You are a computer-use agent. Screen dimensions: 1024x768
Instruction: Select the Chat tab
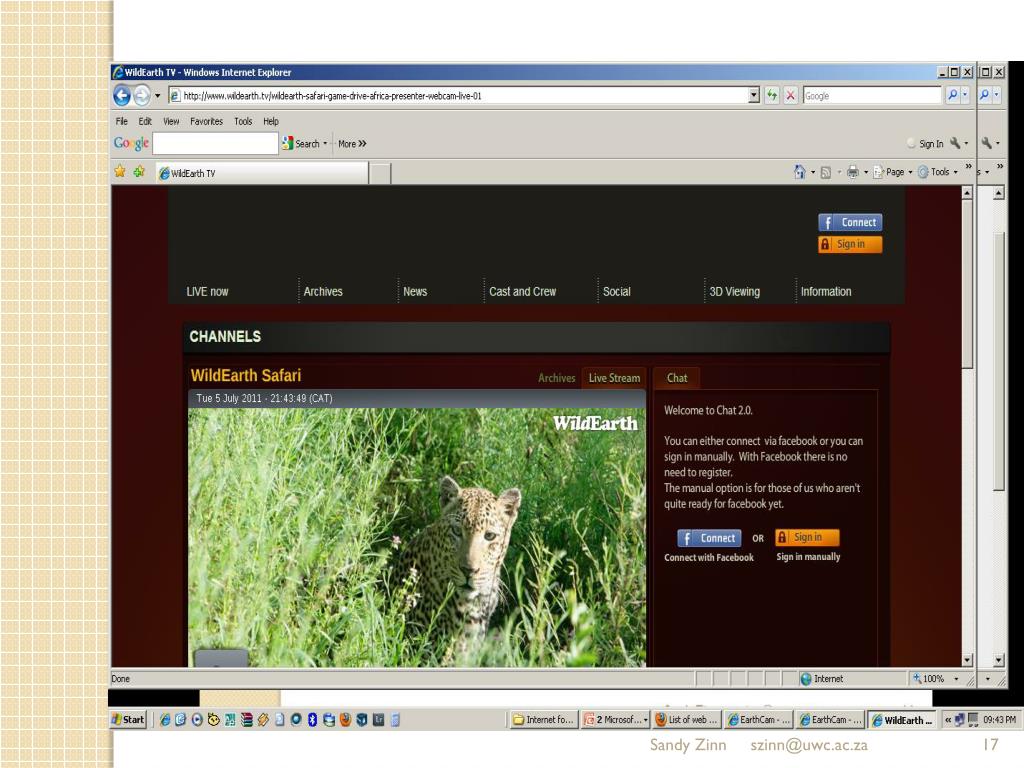677,378
